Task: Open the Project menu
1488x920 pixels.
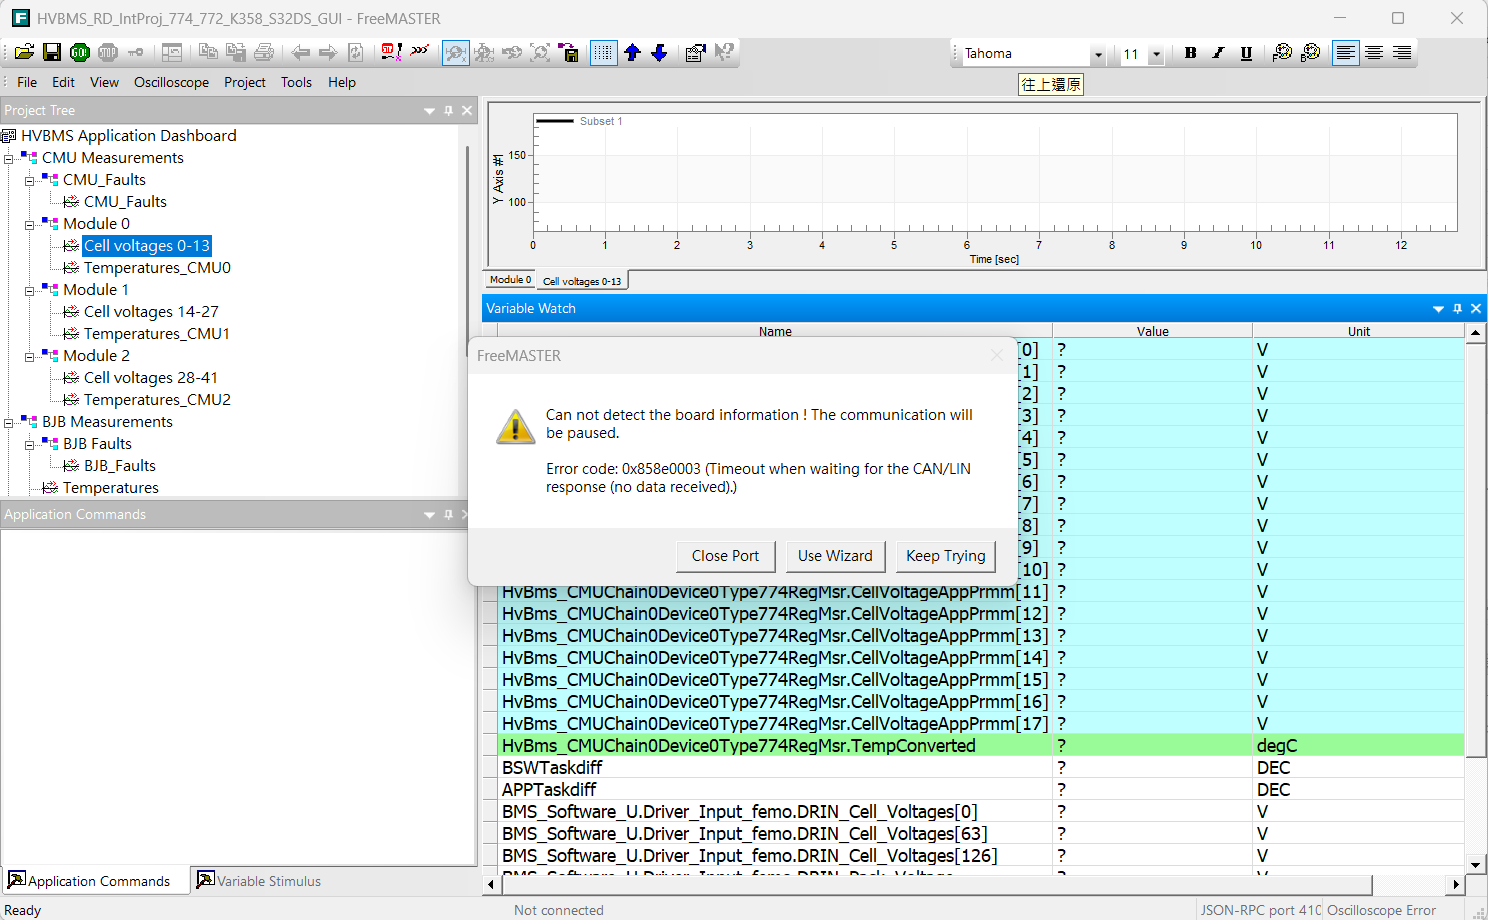Action: [x=245, y=82]
